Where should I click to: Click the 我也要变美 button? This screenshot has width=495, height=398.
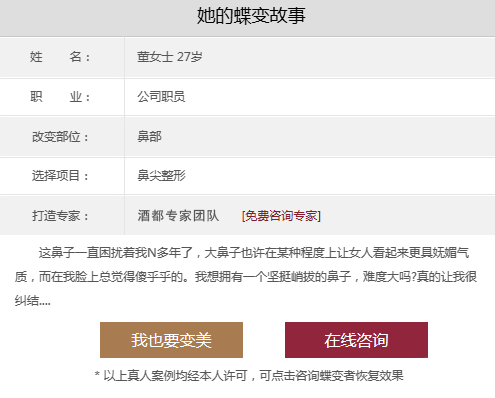[x=171, y=340]
